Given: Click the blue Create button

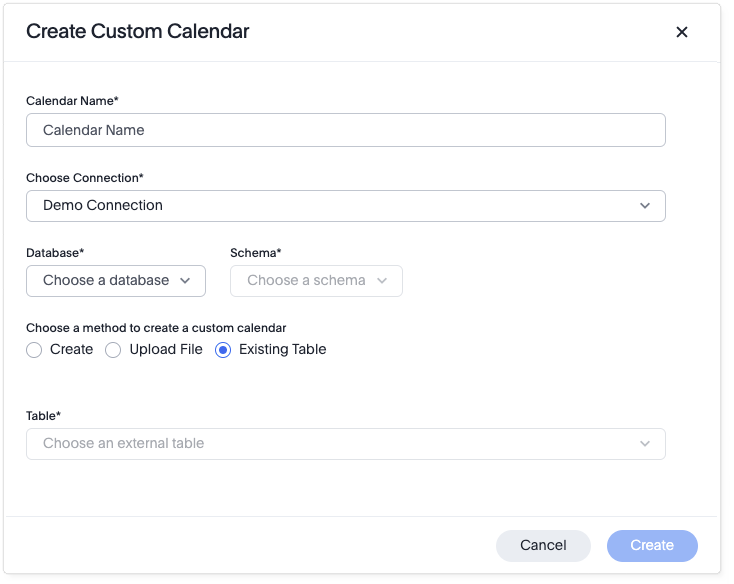Looking at the screenshot, I should tap(652, 546).
